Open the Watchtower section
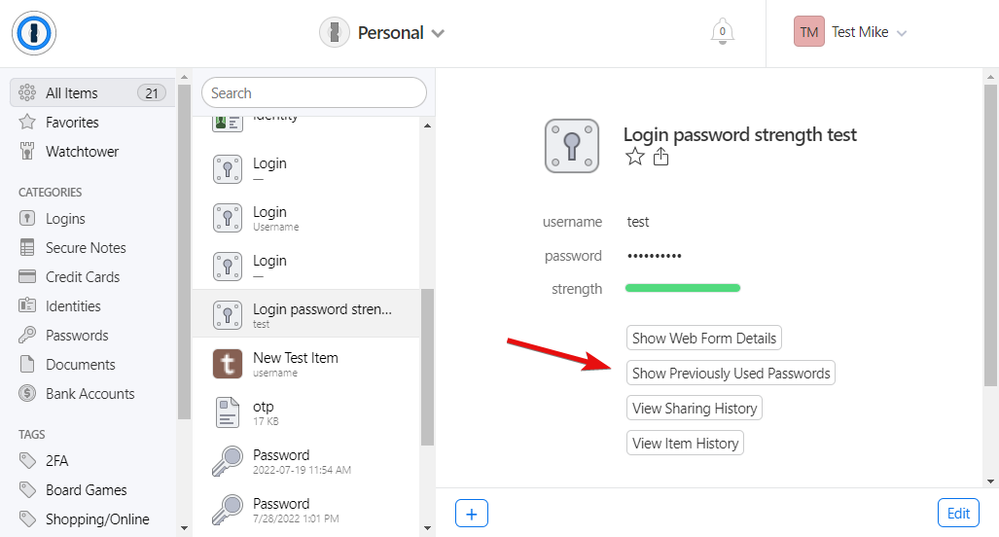Viewport: 999px width, 537px height. coord(81,152)
